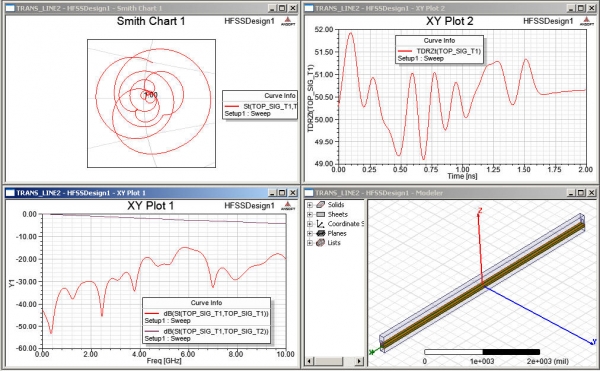Click left arrow of Modeler tree scrollbar
600x371 pixels.
click(x=310, y=361)
